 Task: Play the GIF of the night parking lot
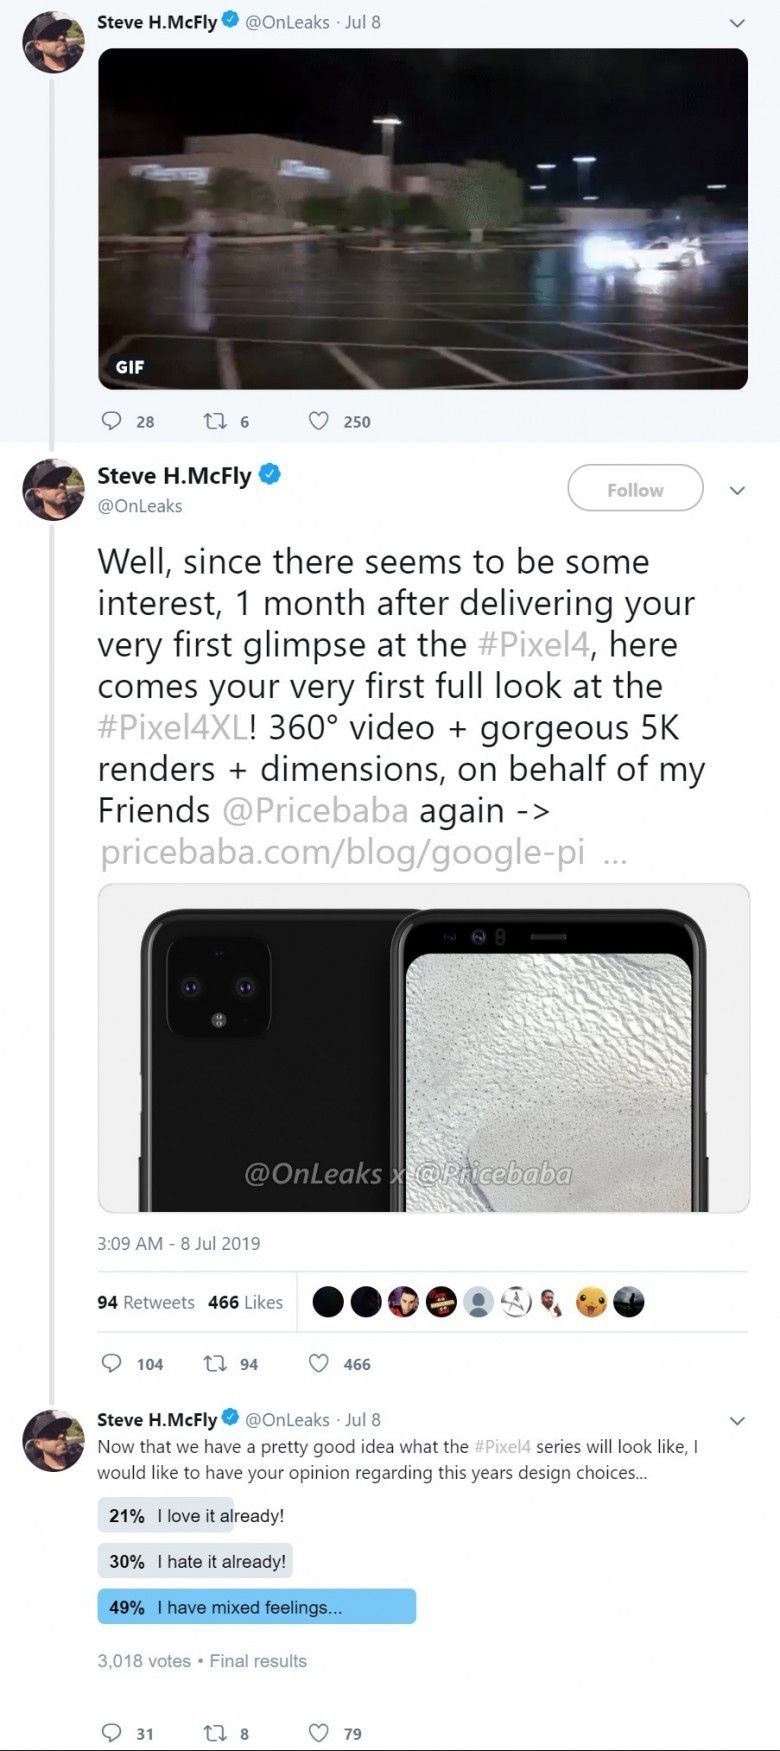tap(423, 219)
